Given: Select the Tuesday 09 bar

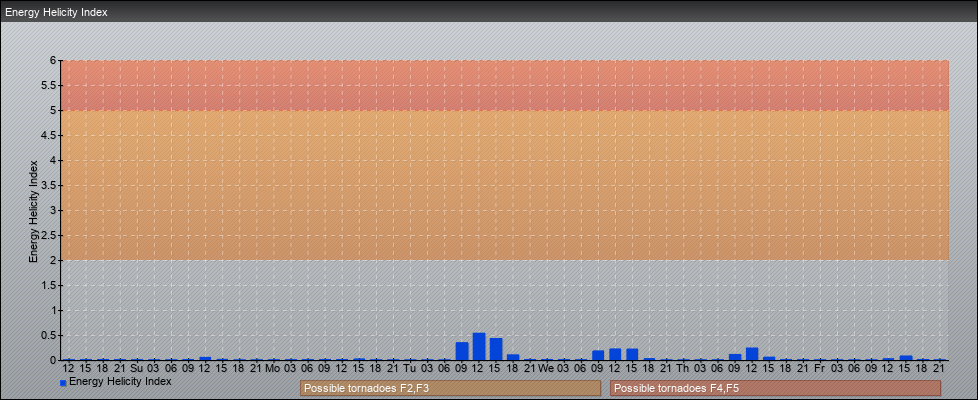Looking at the screenshot, I should 462,351.
